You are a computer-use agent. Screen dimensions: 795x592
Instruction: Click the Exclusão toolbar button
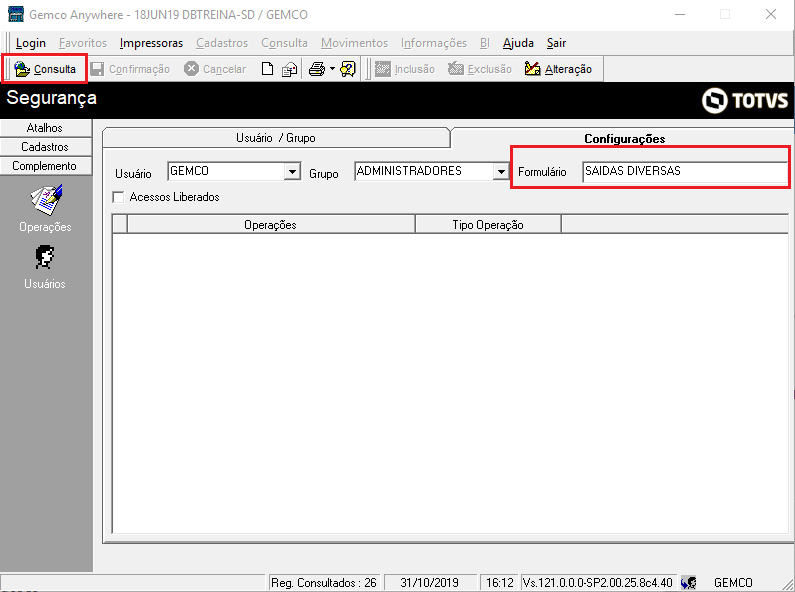pyautogui.click(x=480, y=69)
